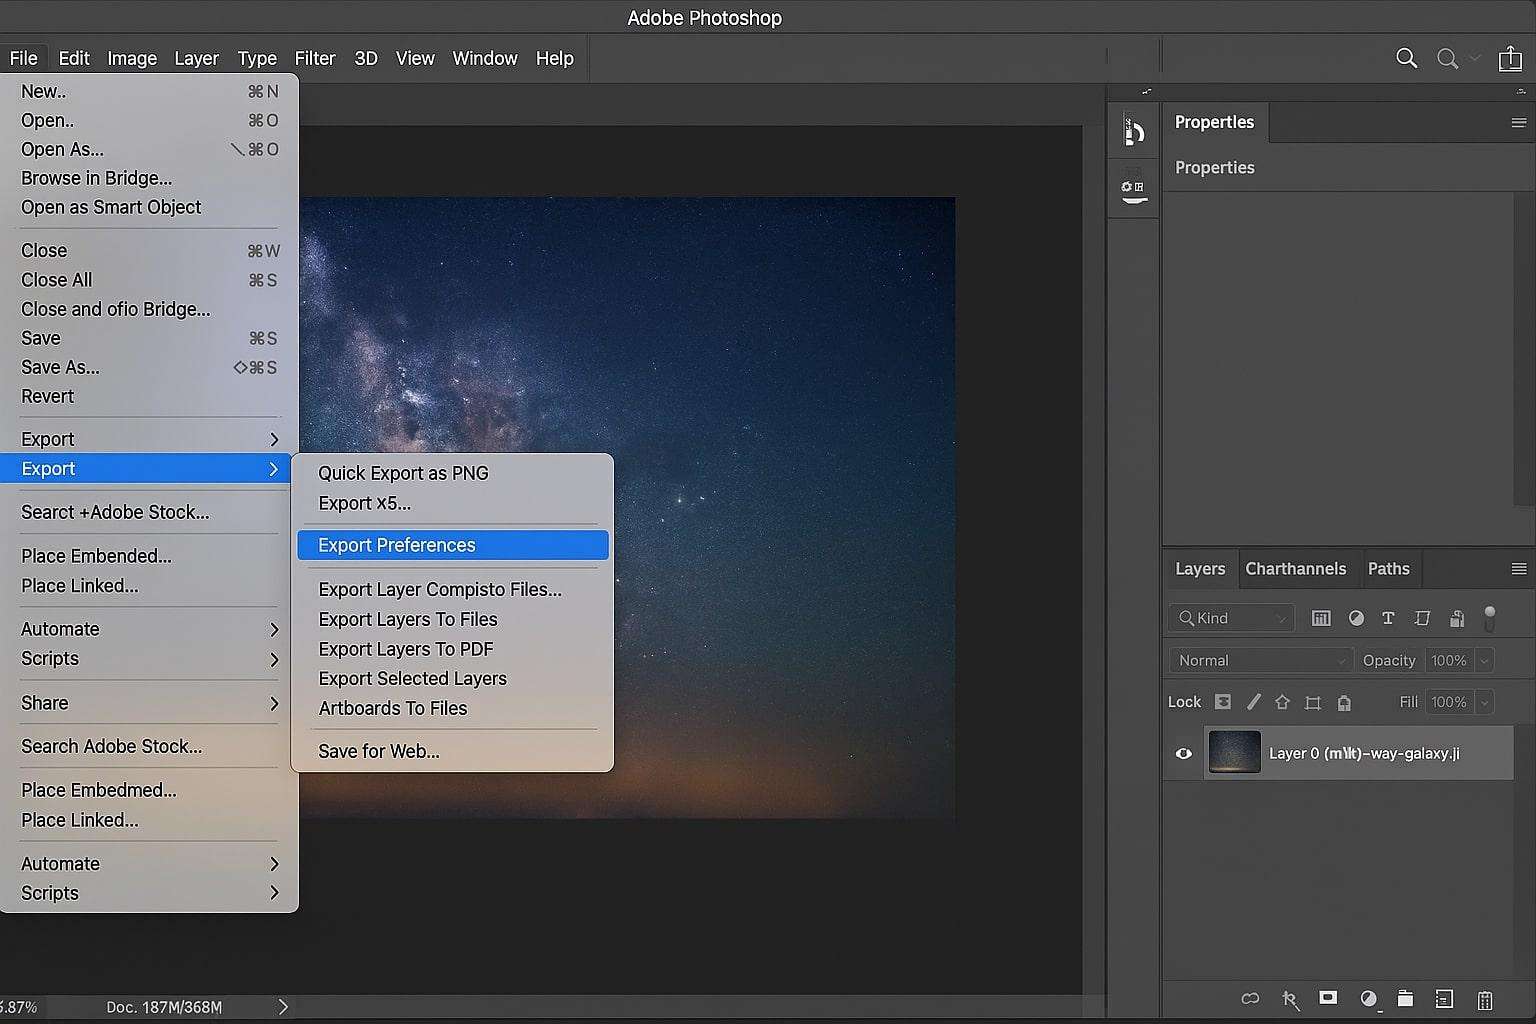Viewport: 1536px width, 1024px height.
Task: Toggle lock transparent pixels
Action: pos(1222,702)
